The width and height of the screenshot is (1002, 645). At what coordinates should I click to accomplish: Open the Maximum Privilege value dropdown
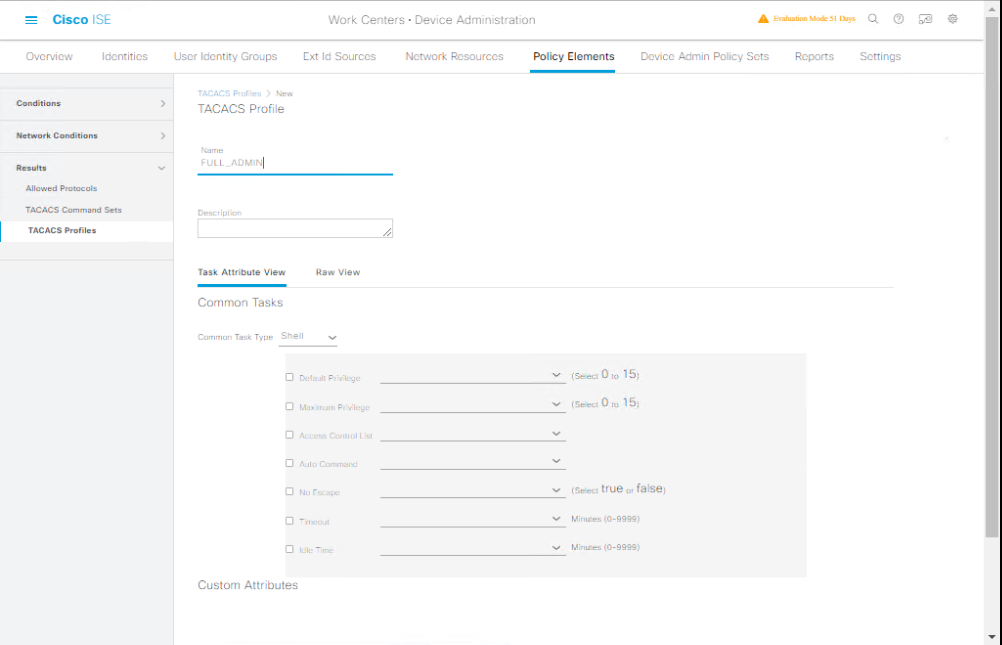click(473, 404)
